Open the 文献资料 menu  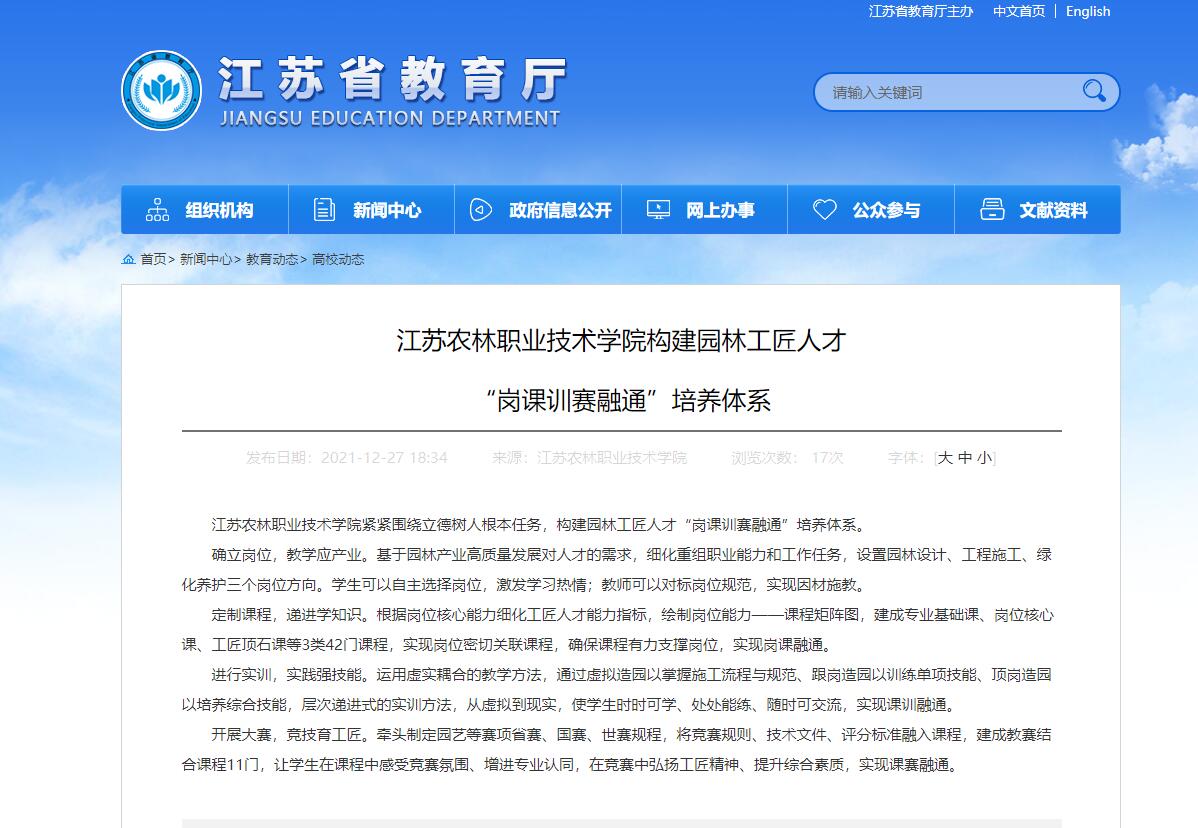1038,209
